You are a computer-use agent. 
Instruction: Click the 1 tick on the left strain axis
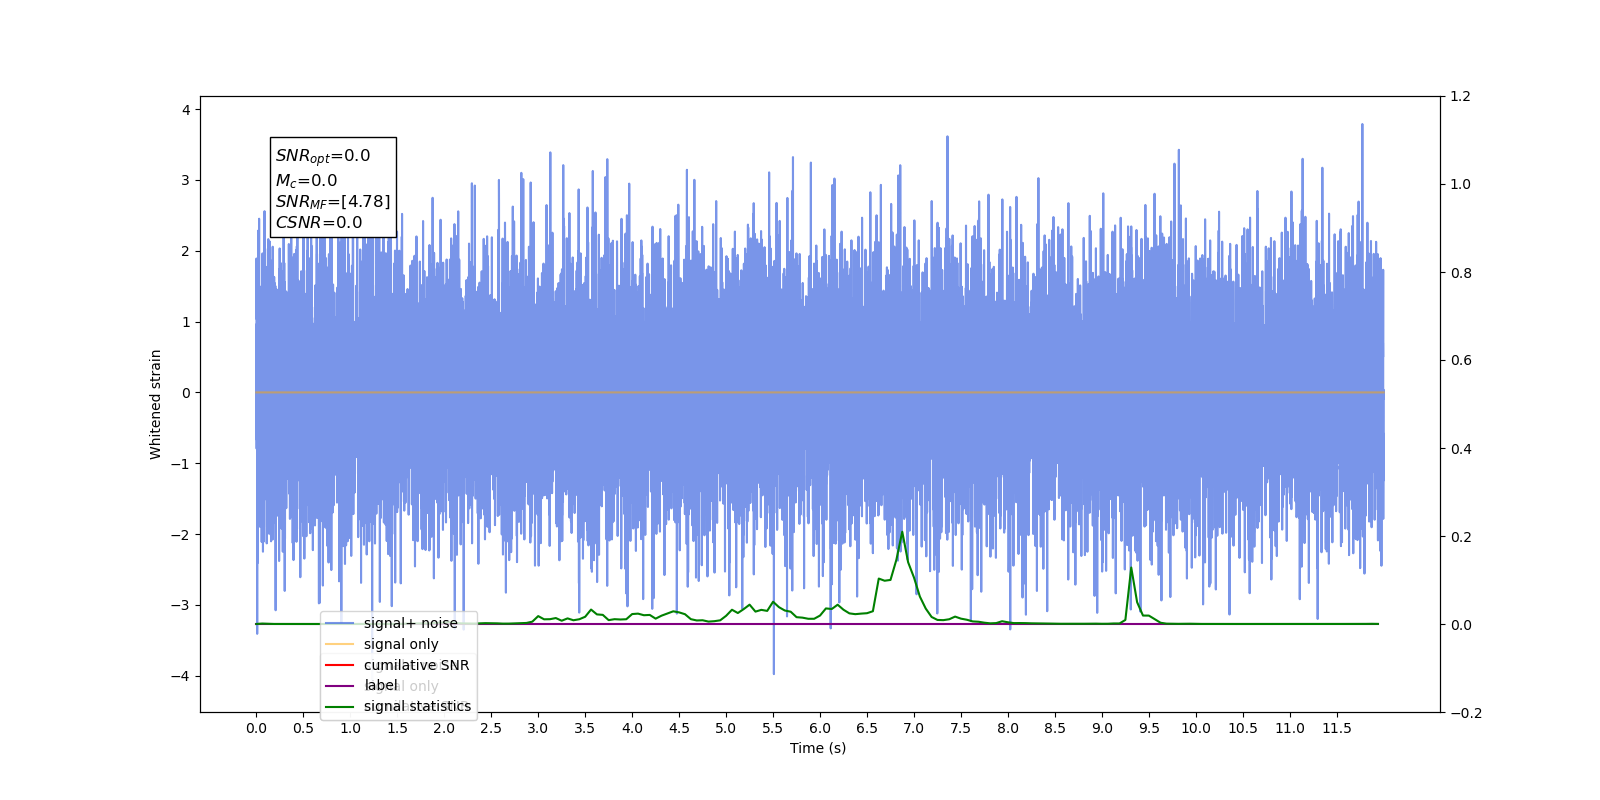(186, 322)
